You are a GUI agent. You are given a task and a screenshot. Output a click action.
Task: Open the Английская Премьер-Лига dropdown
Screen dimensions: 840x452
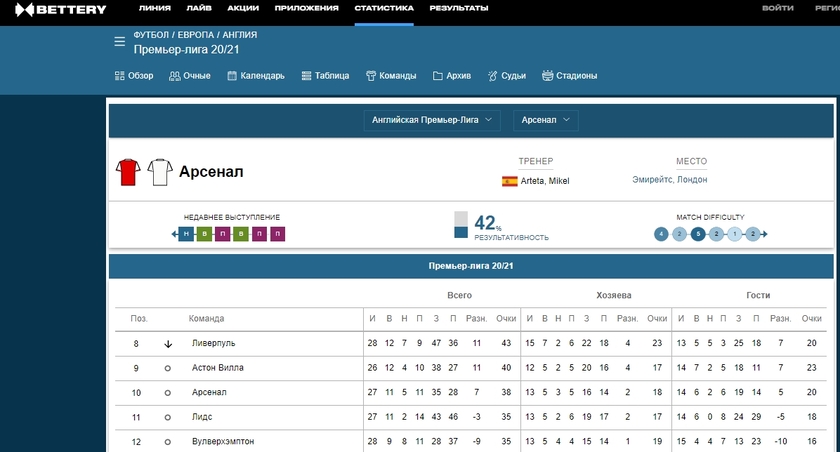[432, 120]
